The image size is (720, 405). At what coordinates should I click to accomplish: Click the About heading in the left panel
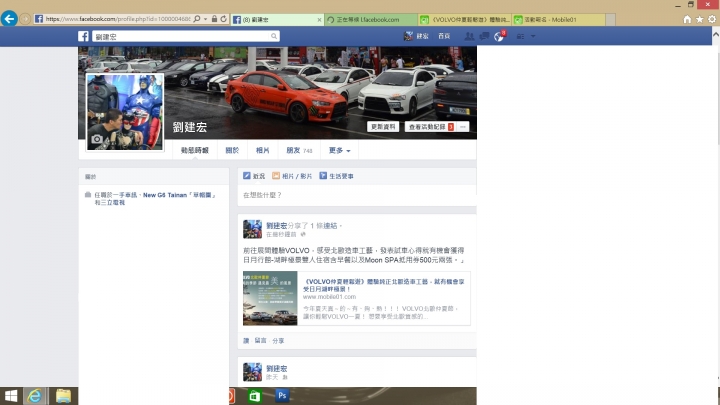coord(90,177)
